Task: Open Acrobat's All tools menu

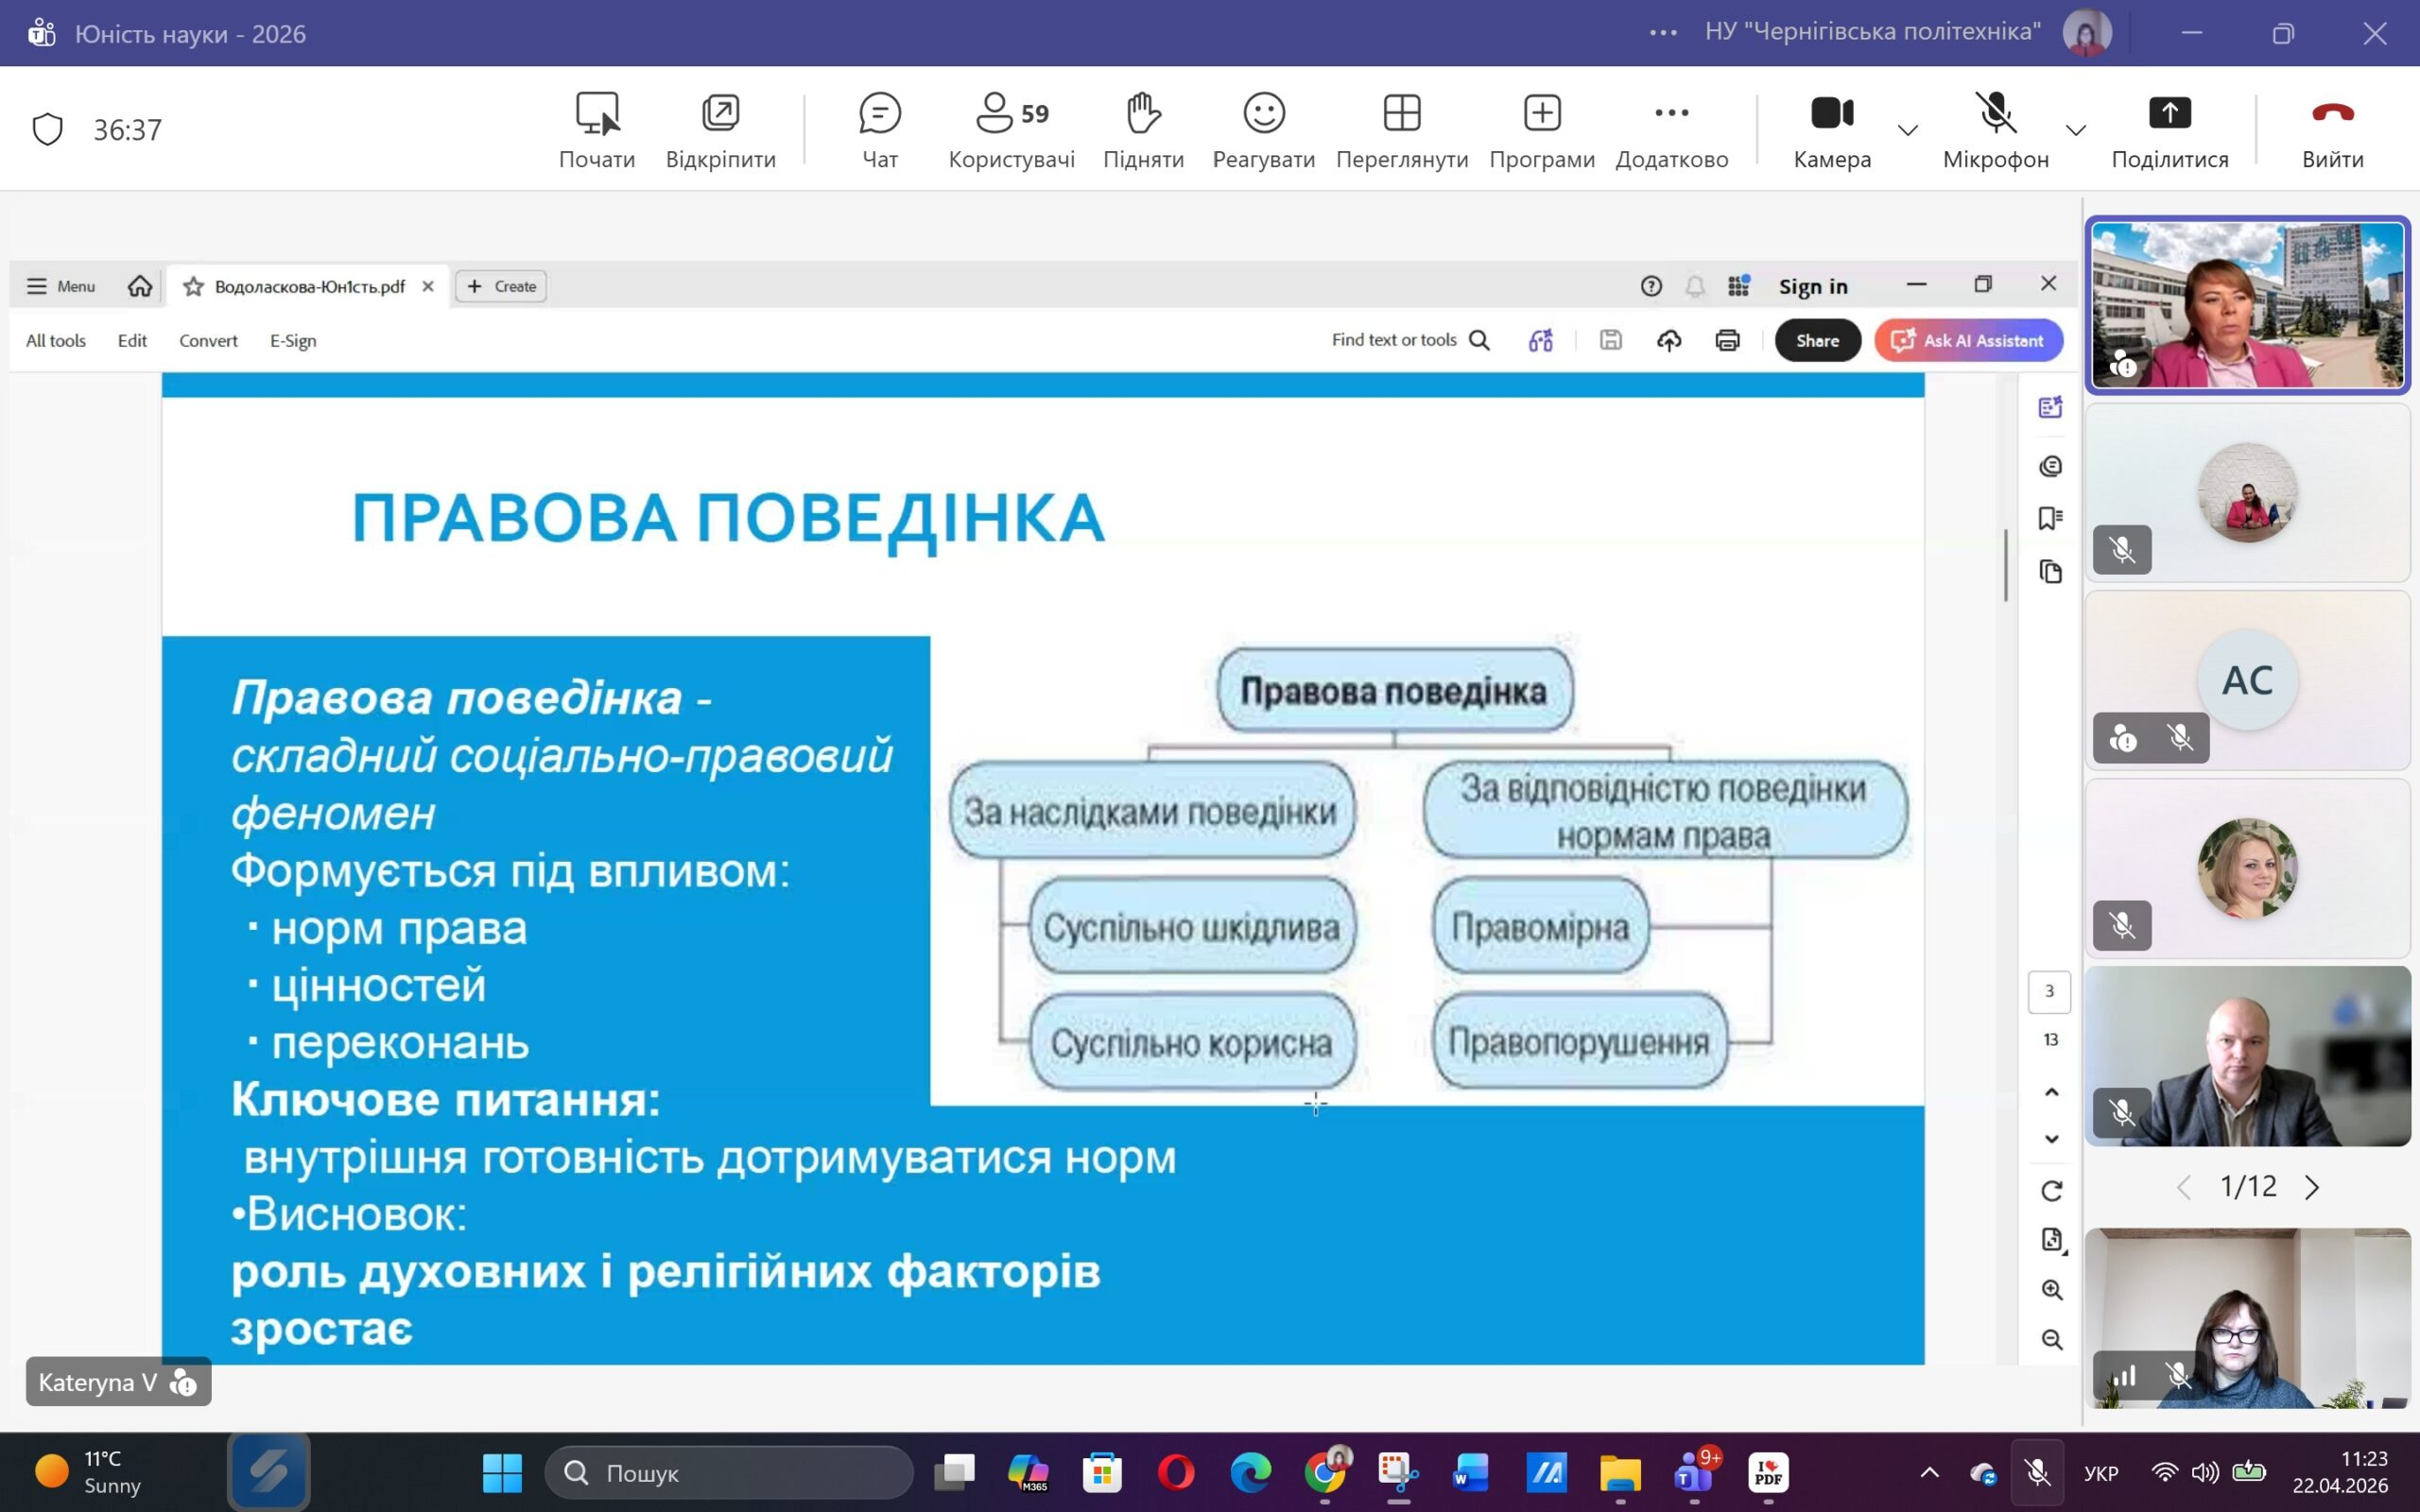Action: click(56, 340)
